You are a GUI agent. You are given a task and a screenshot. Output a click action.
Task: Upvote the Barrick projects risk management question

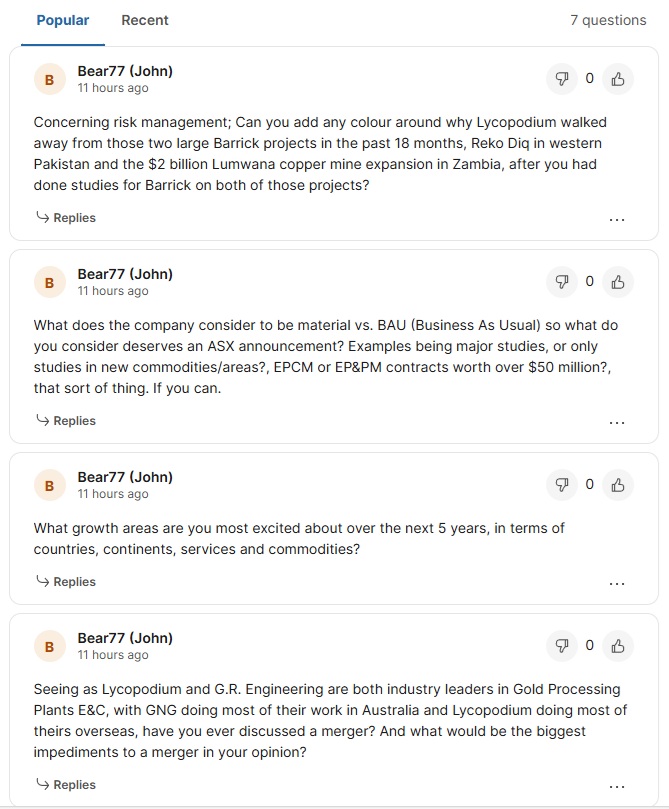(x=618, y=79)
